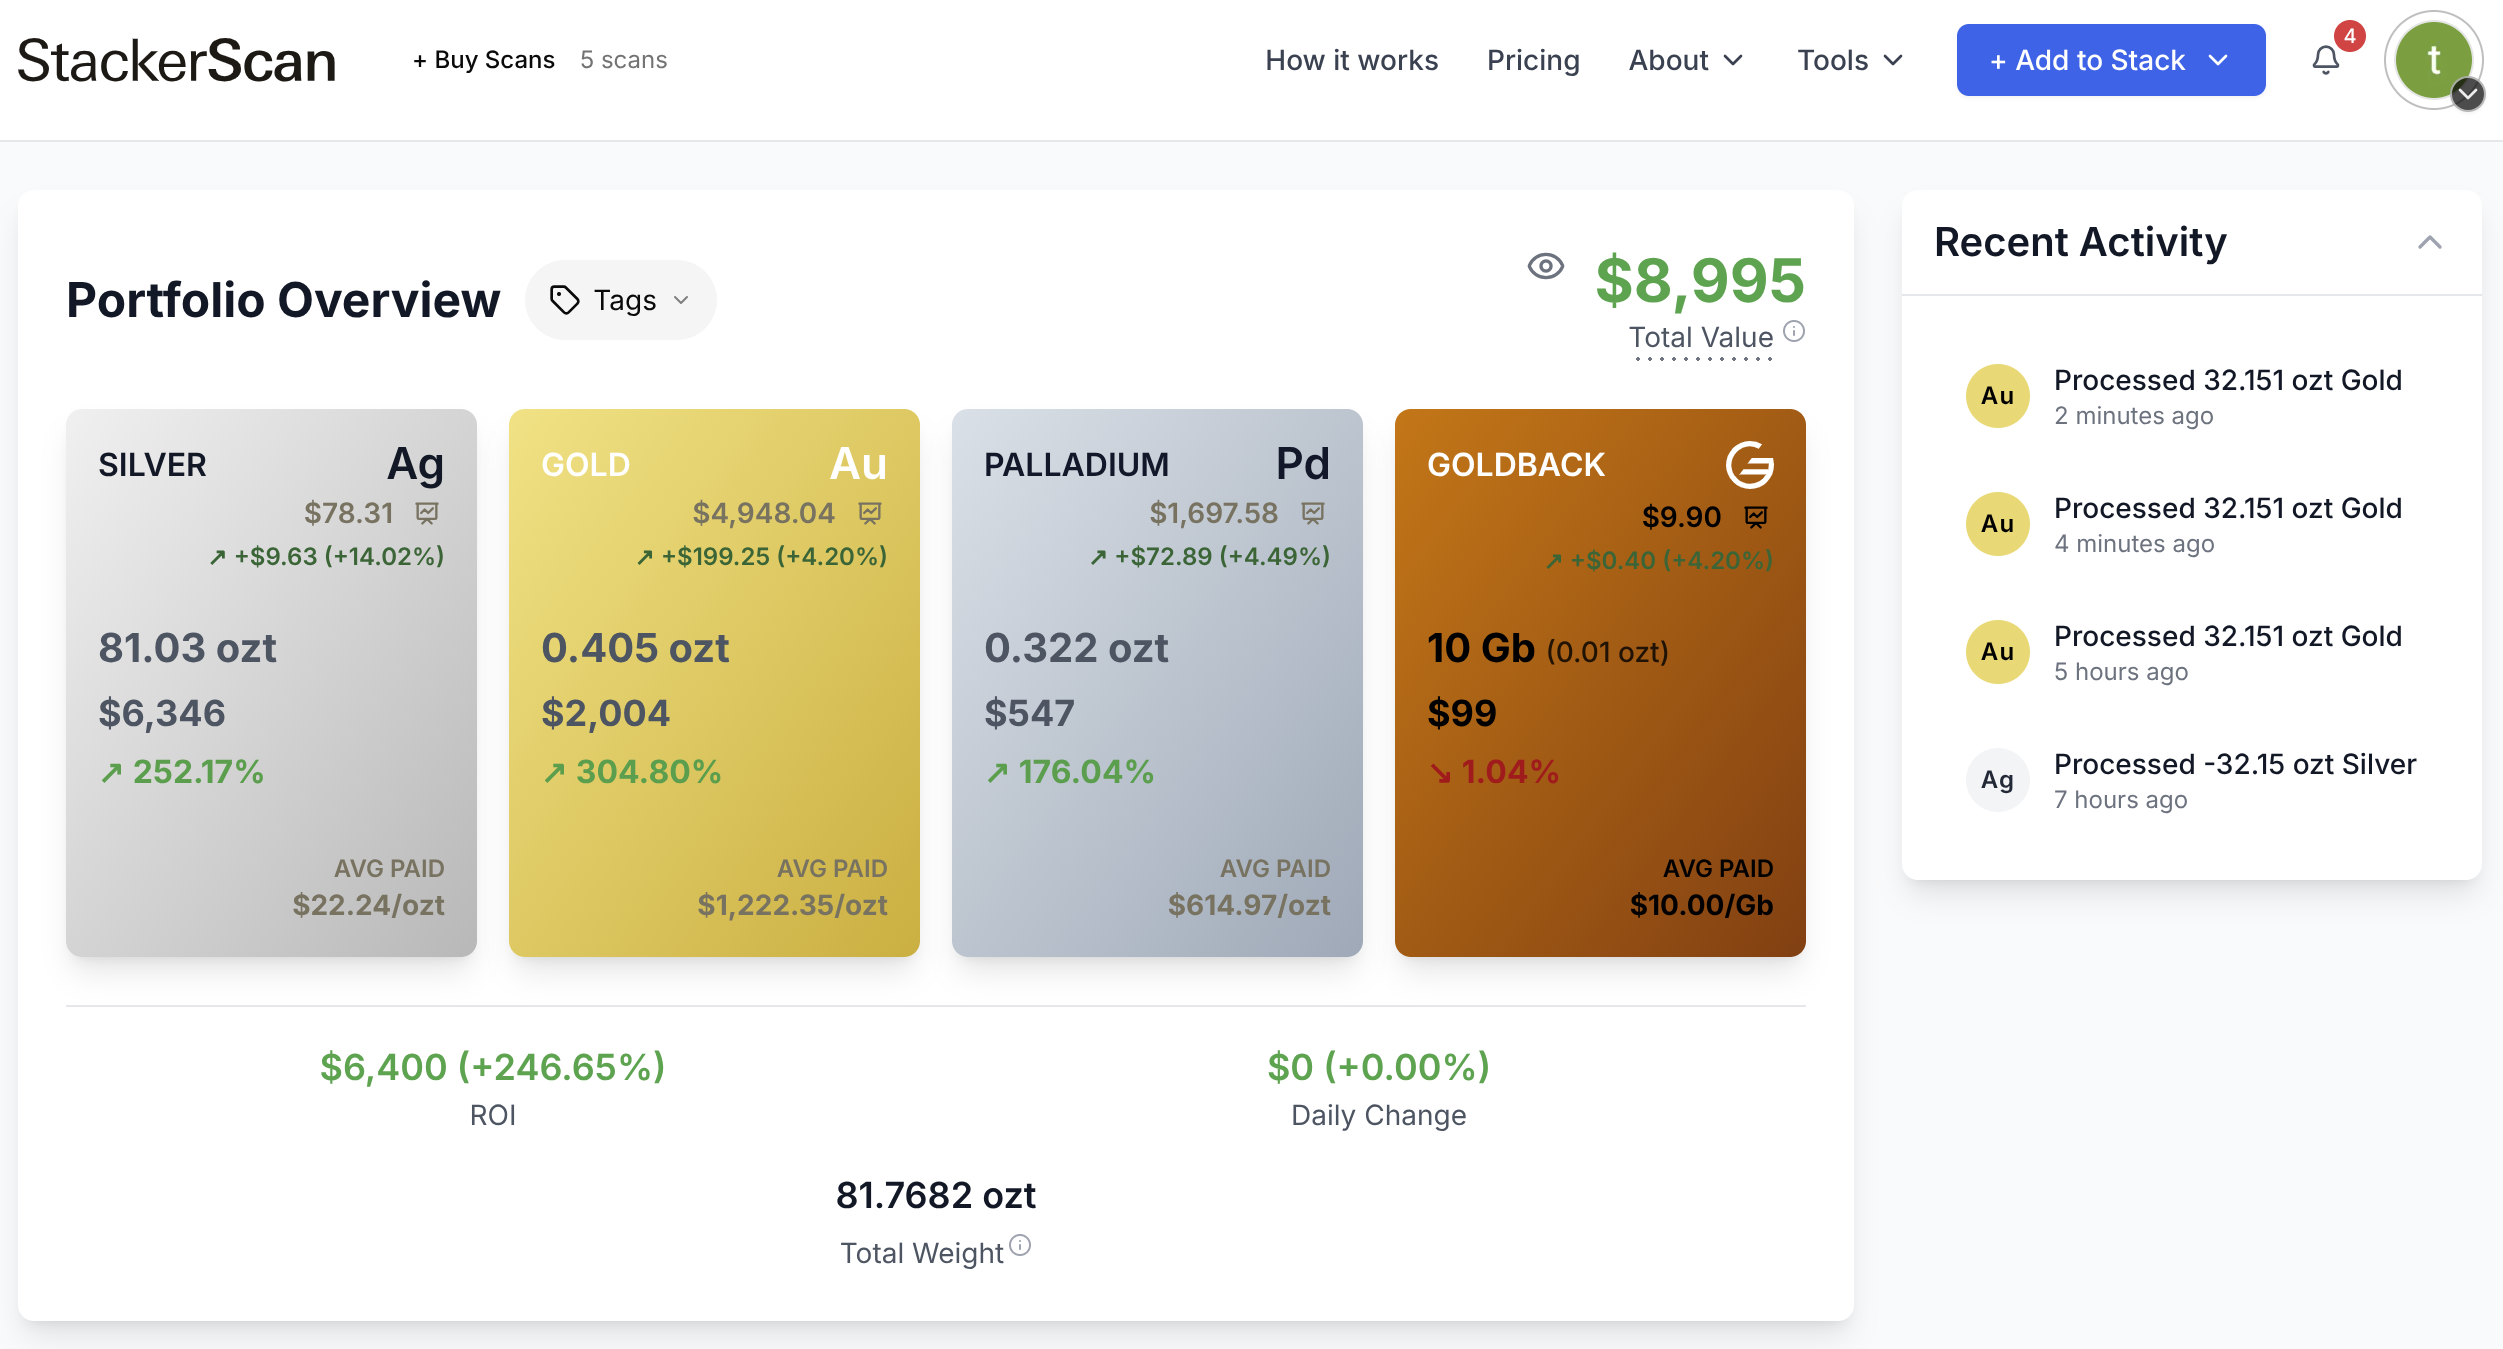Click the Buy Scans link
This screenshot has width=2503, height=1349.
coord(483,59)
